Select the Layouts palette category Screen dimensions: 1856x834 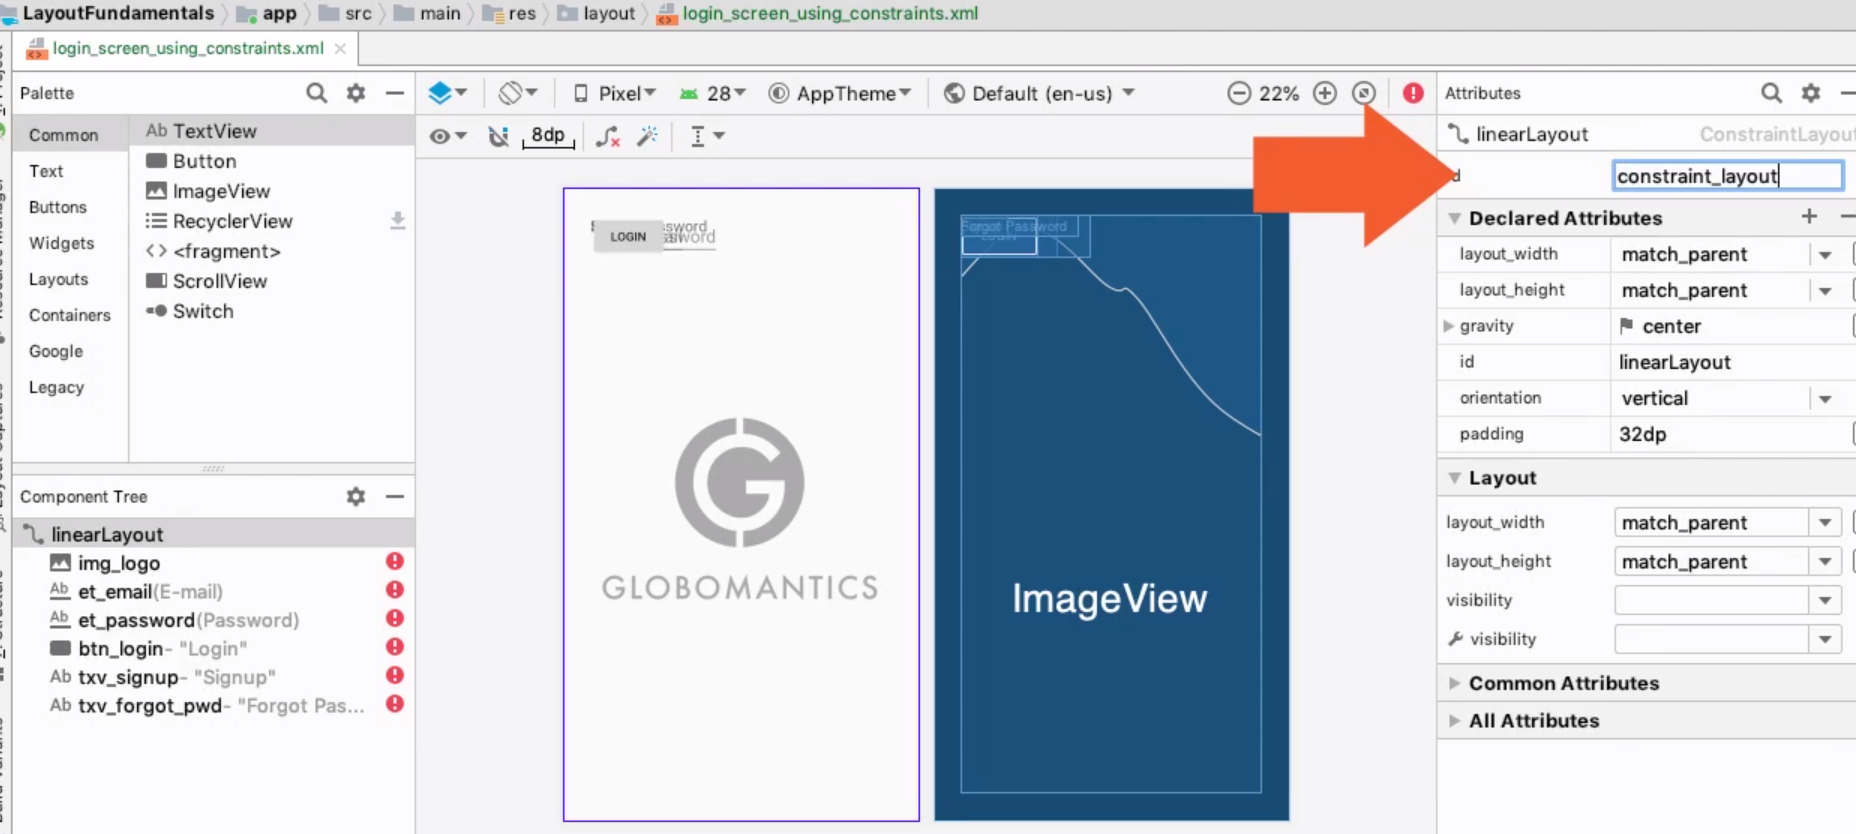point(58,279)
